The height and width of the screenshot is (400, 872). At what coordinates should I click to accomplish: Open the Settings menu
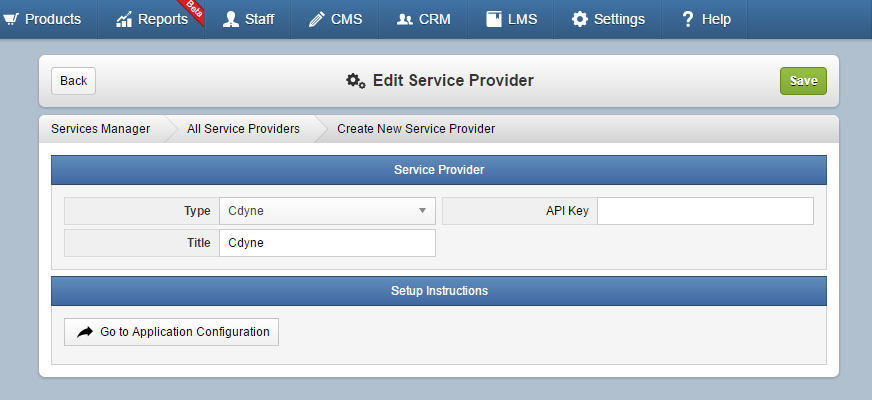(x=608, y=19)
